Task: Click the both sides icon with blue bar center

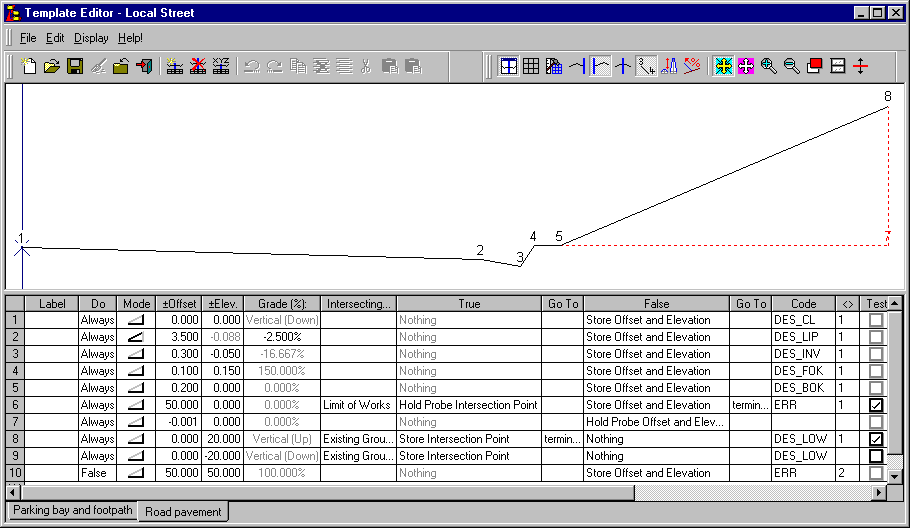Action: click(623, 66)
